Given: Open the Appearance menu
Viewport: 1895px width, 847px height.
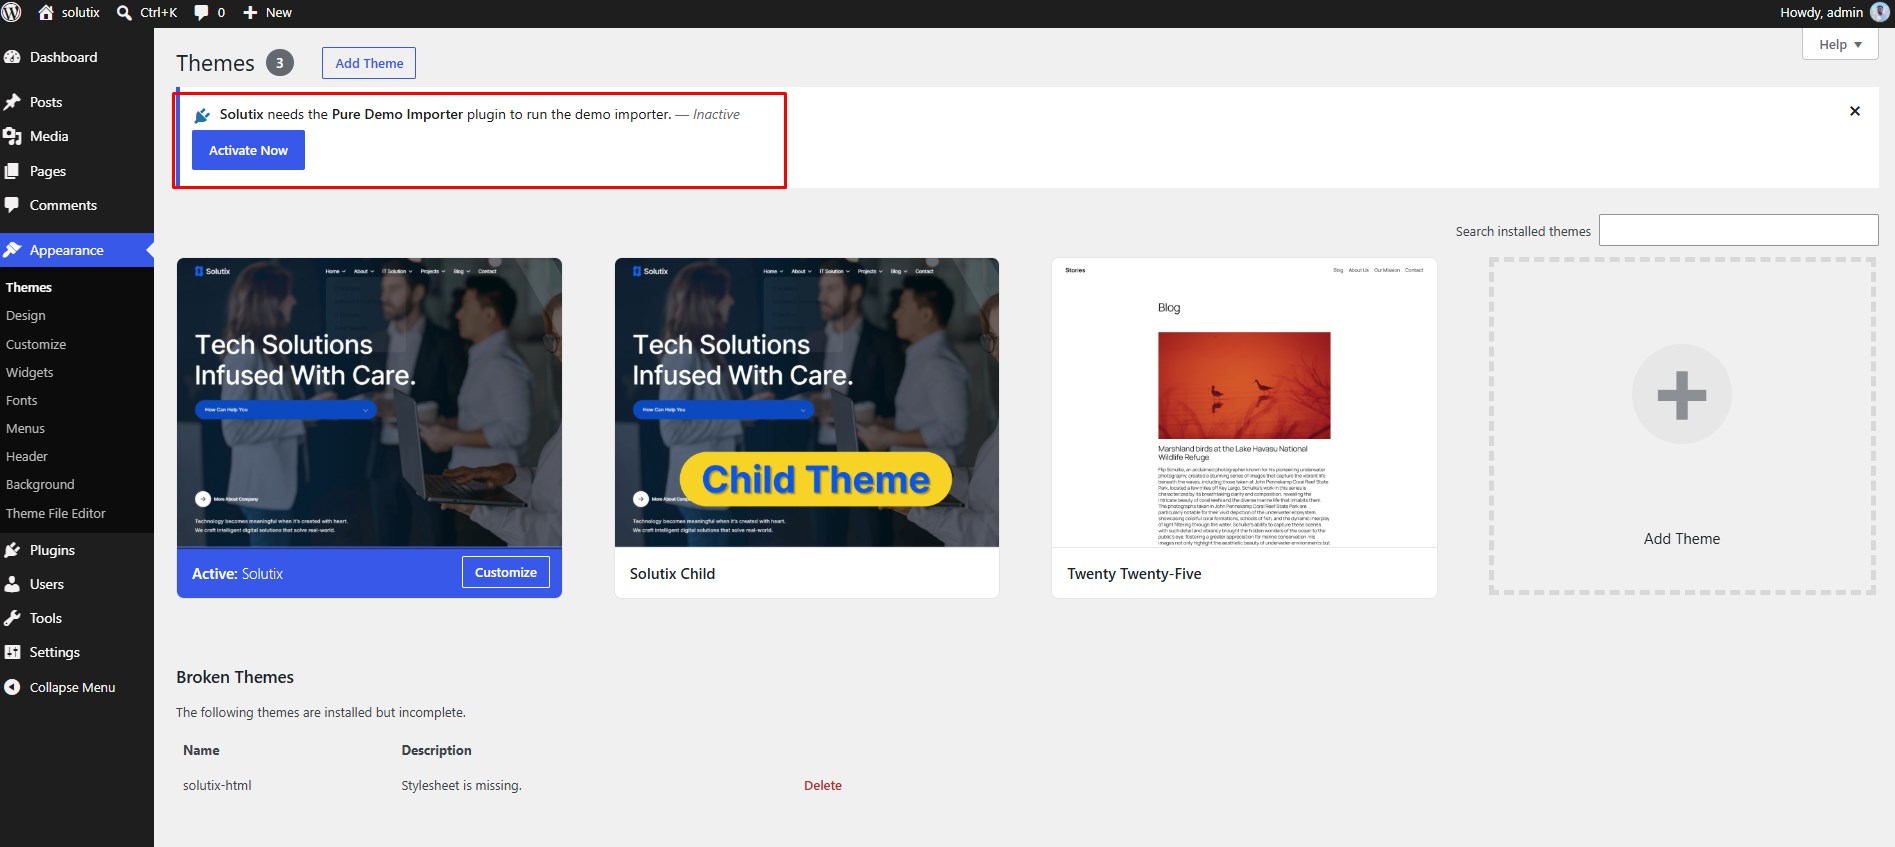Looking at the screenshot, I should 77,250.
